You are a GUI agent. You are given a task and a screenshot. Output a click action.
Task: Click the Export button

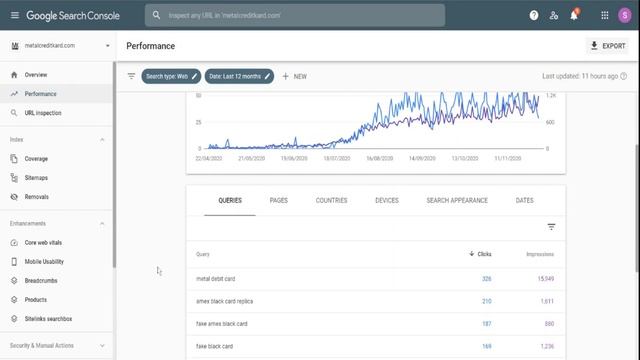[608, 46]
